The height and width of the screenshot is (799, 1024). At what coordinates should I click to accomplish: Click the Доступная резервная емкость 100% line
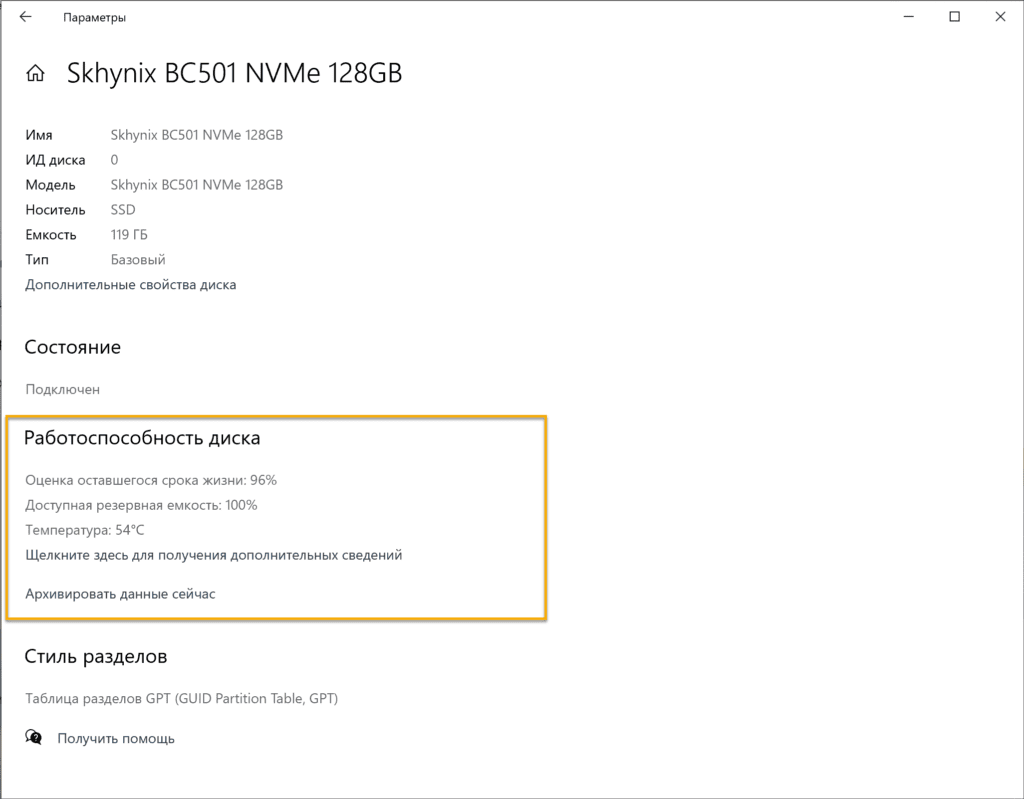[141, 505]
